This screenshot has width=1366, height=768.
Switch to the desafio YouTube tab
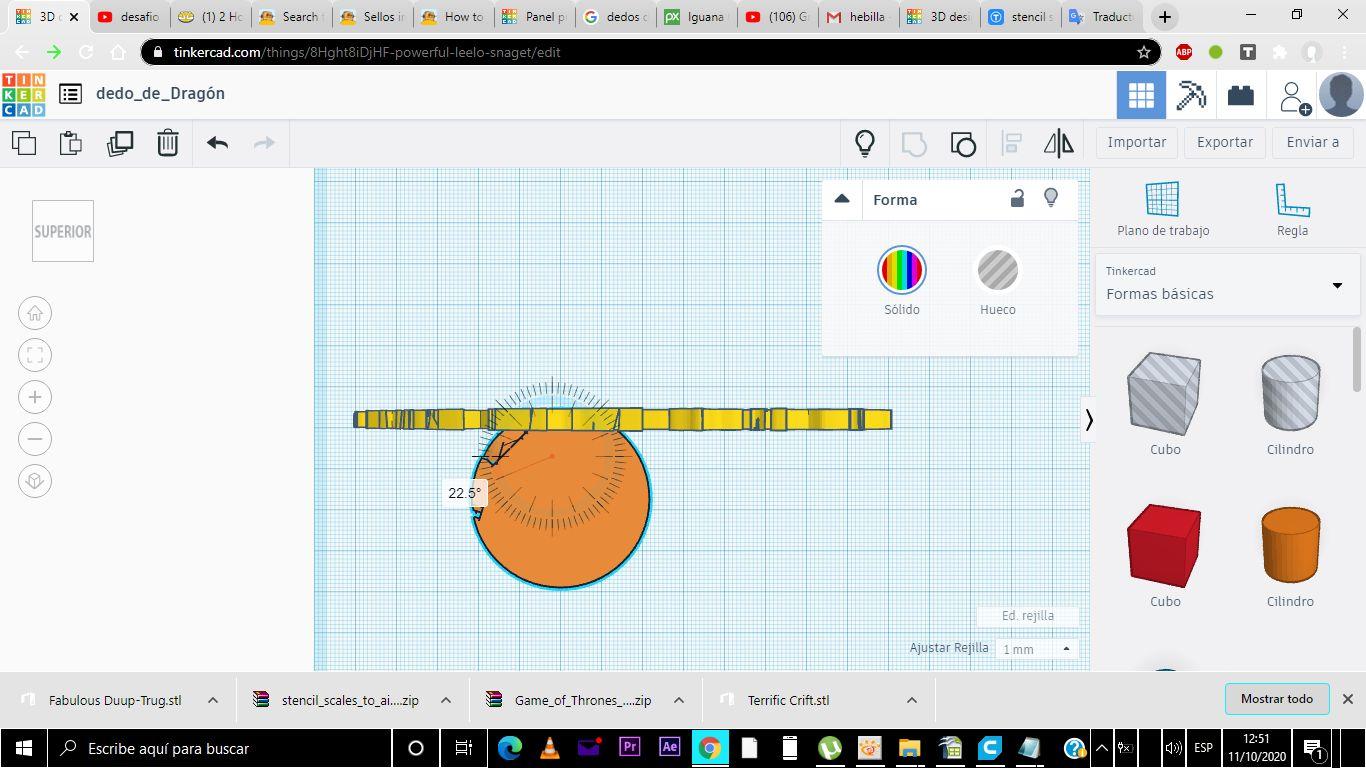pos(129,17)
